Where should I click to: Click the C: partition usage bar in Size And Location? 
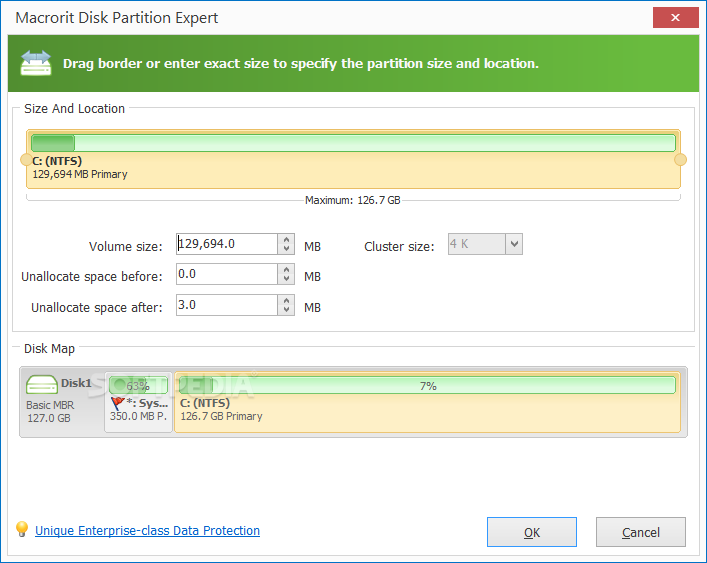(x=354, y=143)
